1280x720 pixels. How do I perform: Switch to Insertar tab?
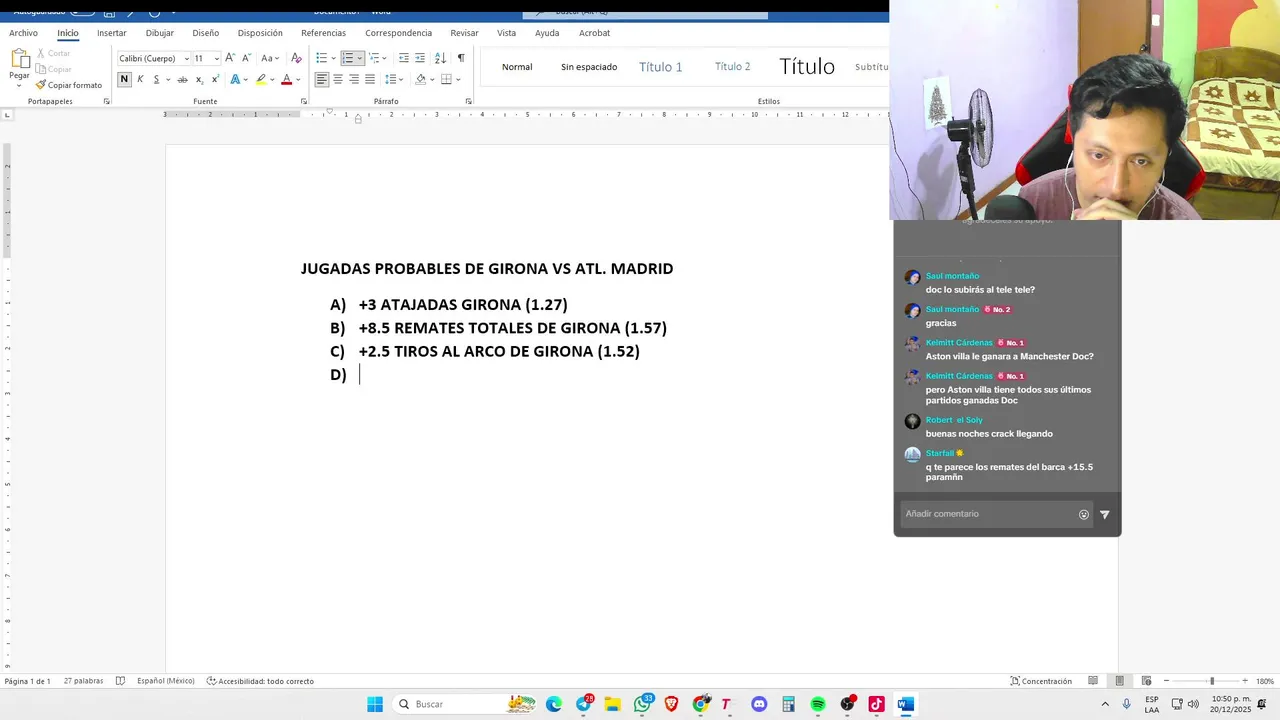[x=112, y=33]
